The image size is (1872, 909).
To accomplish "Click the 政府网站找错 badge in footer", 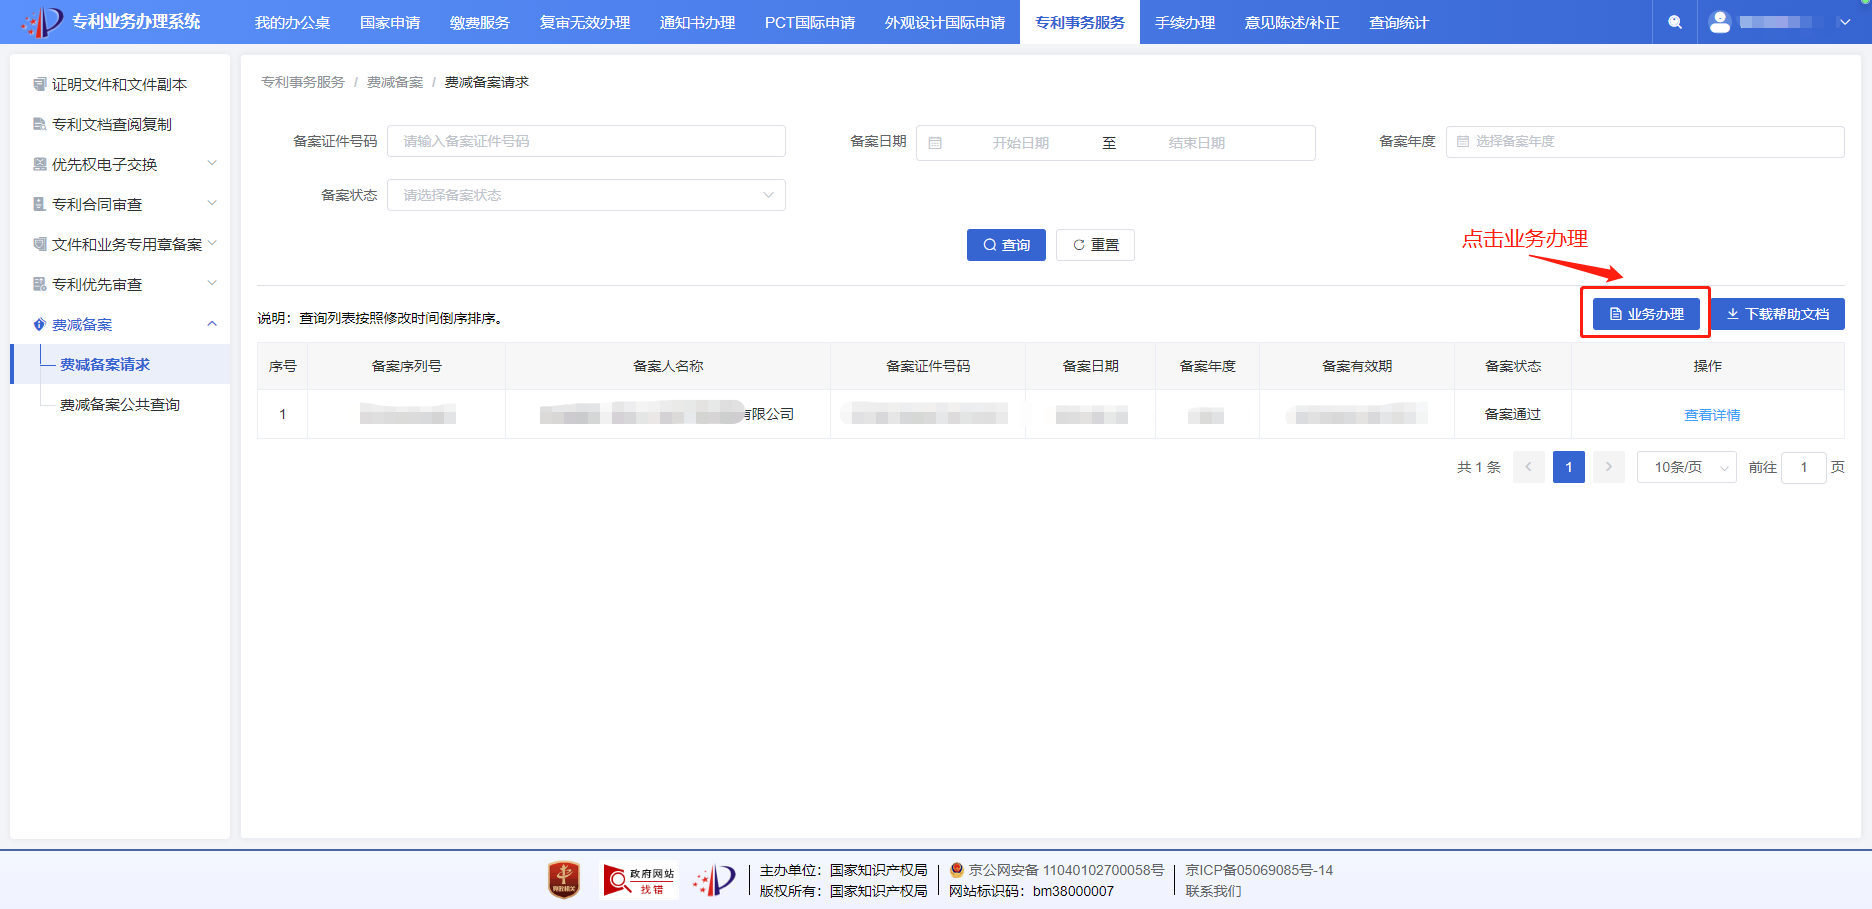I will [638, 880].
